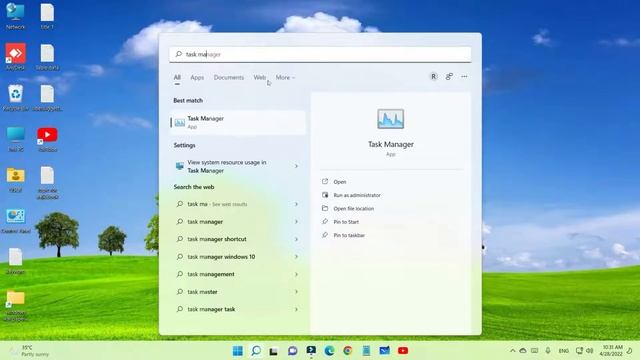Image resolution: width=640 pixels, height=360 pixels.
Task: Open Task View on taskbar
Action: [x=274, y=351]
